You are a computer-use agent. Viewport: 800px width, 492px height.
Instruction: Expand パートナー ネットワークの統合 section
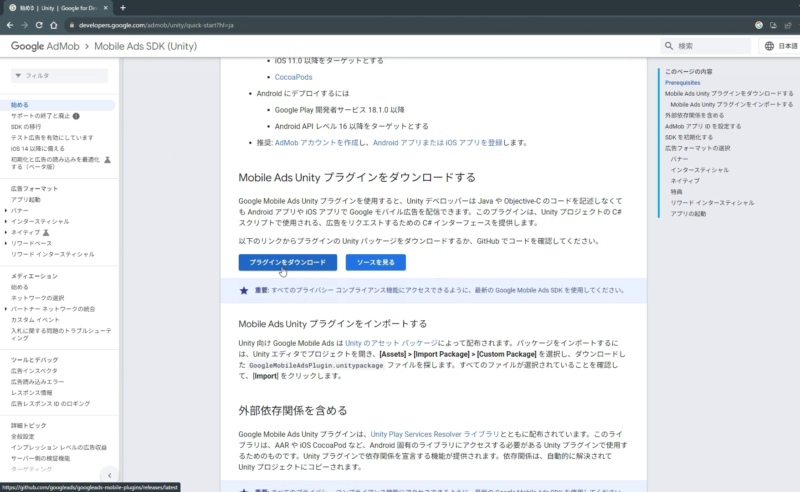(x=6, y=309)
